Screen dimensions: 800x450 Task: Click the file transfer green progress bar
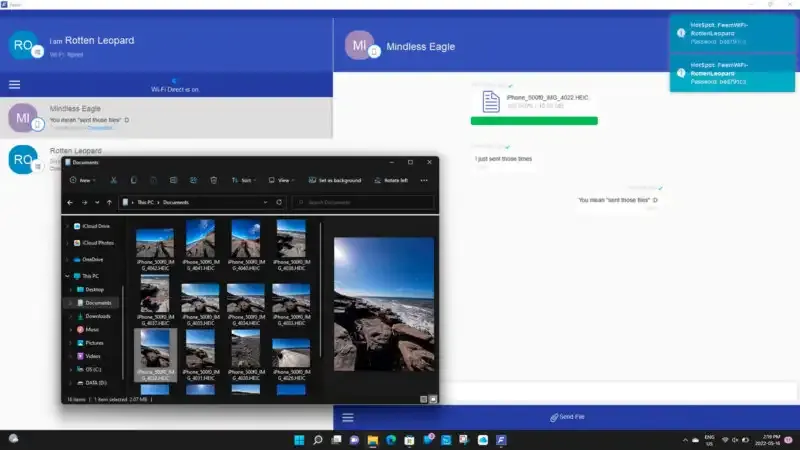pos(534,121)
